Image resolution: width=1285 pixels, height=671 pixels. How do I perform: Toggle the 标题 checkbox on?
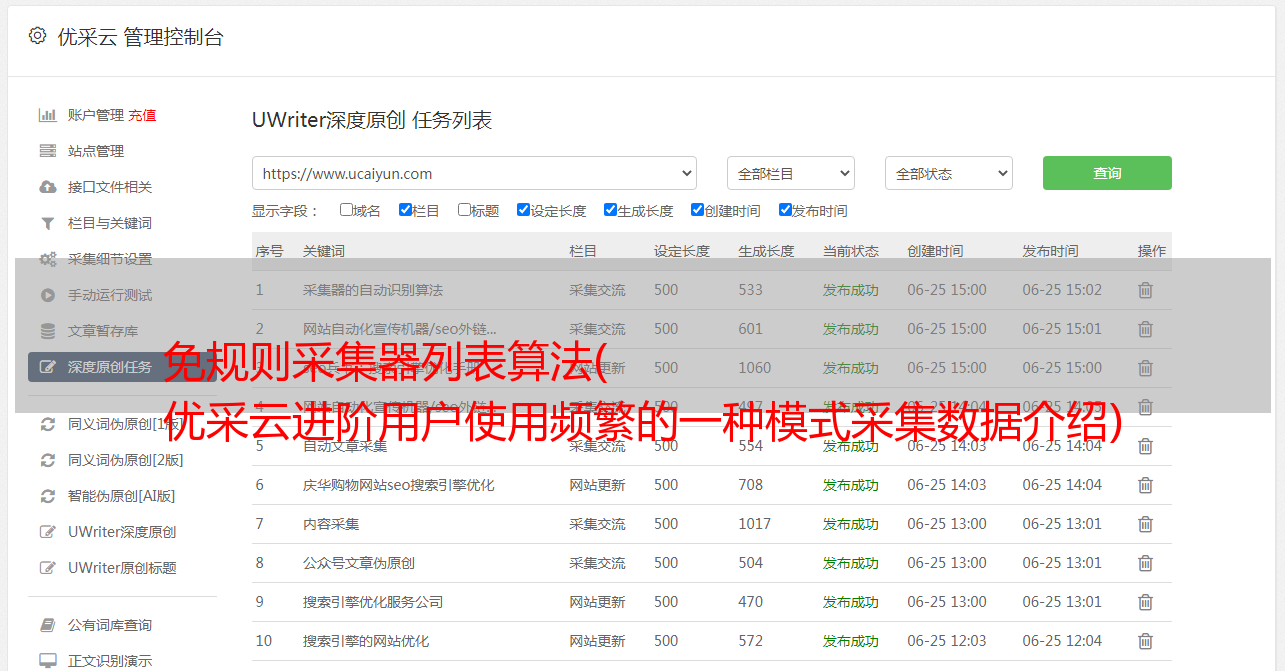(464, 210)
